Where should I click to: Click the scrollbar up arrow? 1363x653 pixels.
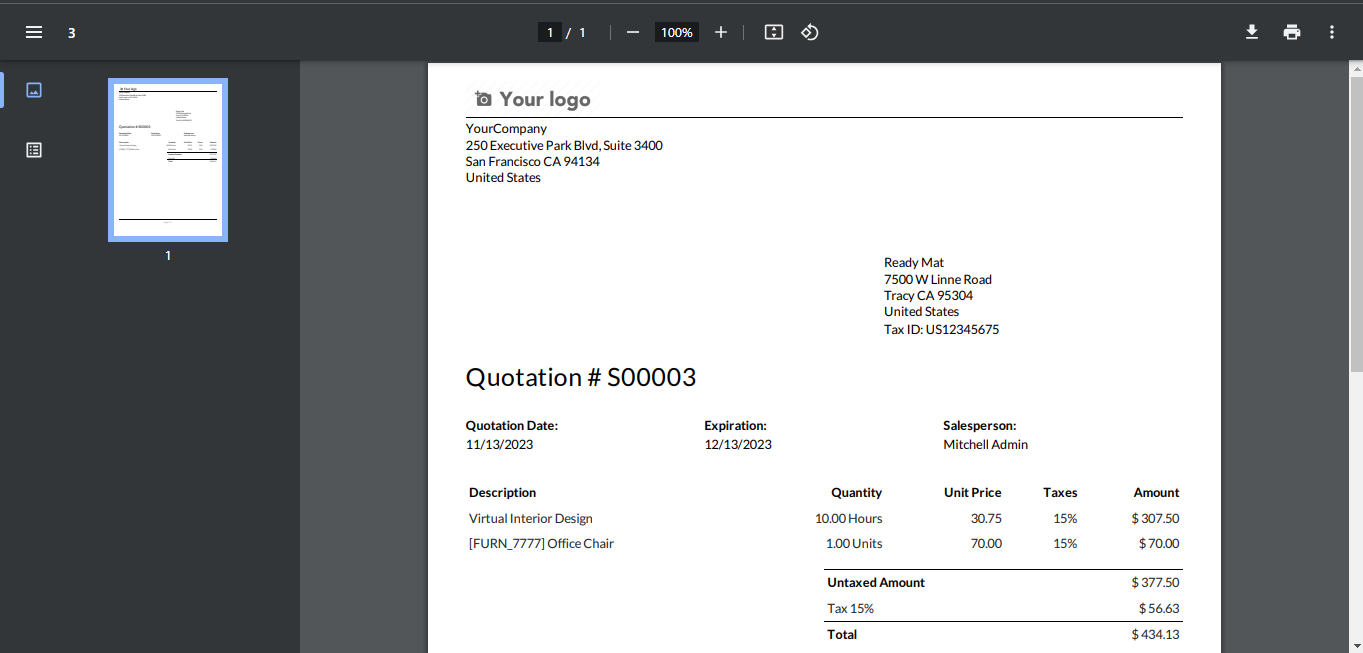(x=1356, y=68)
